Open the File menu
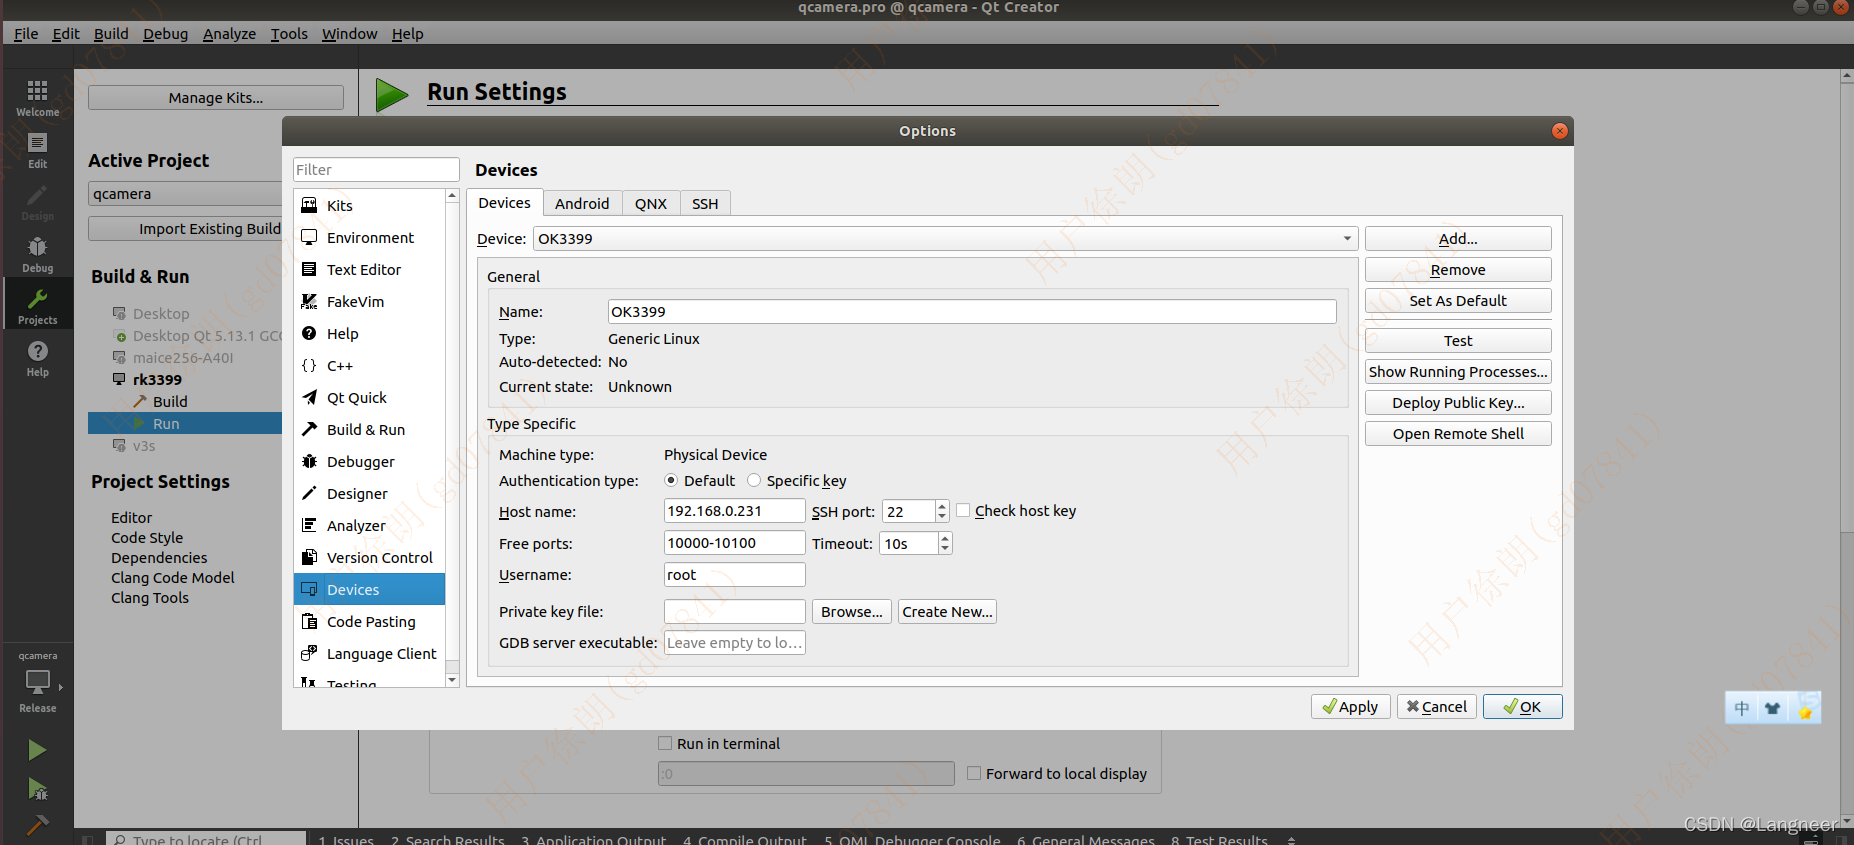 tap(26, 33)
